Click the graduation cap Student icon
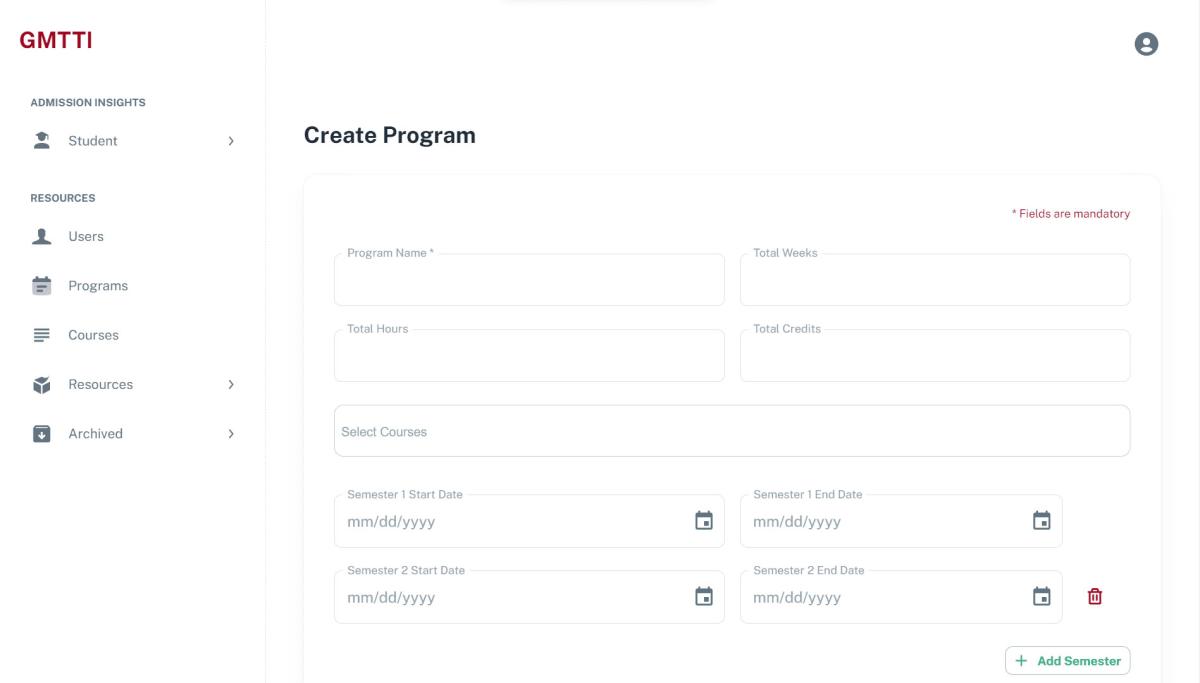This screenshot has width=1200, height=683. [42, 141]
